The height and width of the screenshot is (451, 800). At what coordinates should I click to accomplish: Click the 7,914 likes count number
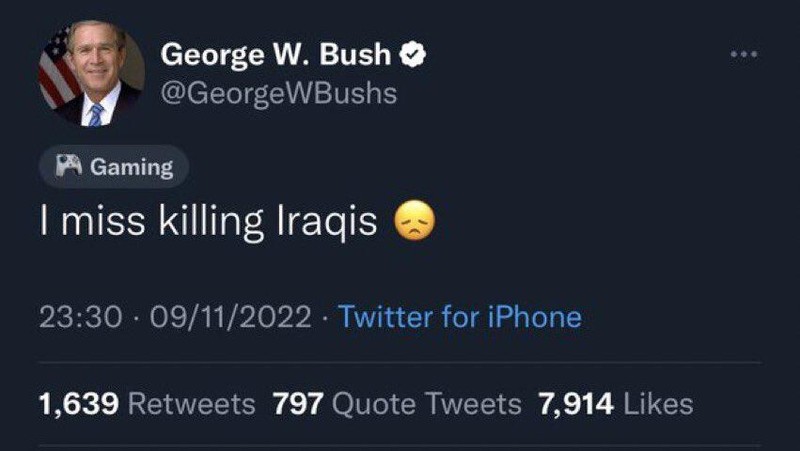click(577, 403)
